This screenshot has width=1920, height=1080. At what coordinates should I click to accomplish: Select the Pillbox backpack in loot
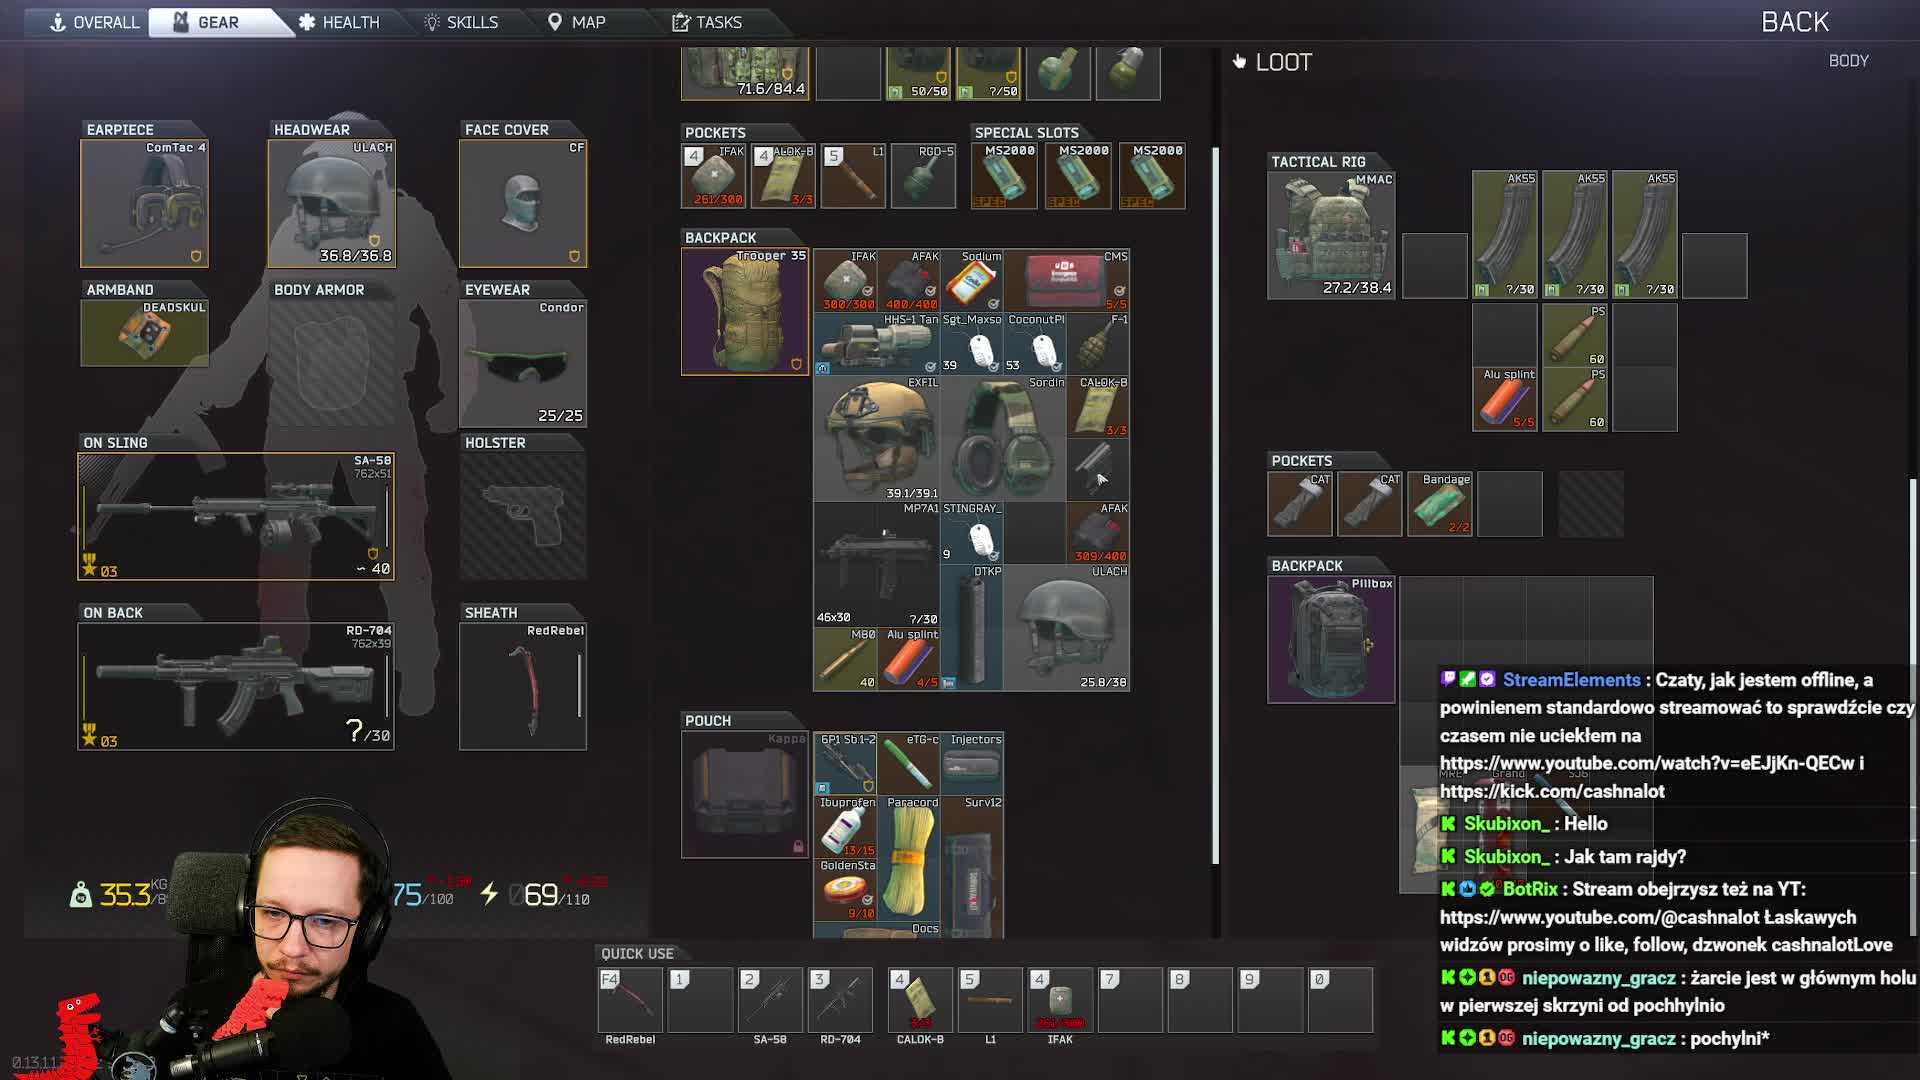[1331, 640]
